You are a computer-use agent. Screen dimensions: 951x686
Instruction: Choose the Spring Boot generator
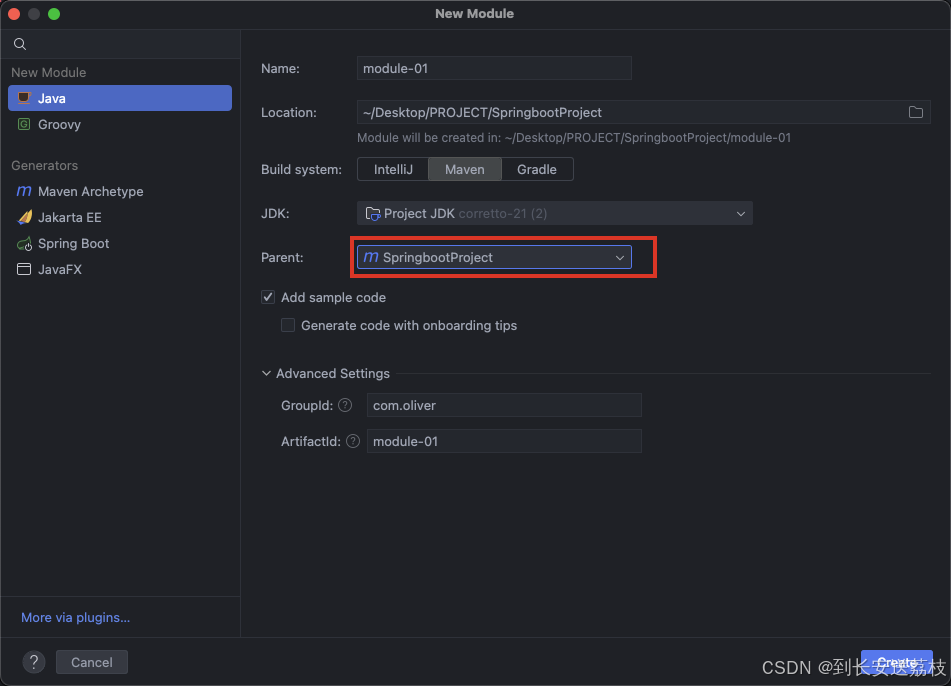pyautogui.click(x=120, y=243)
